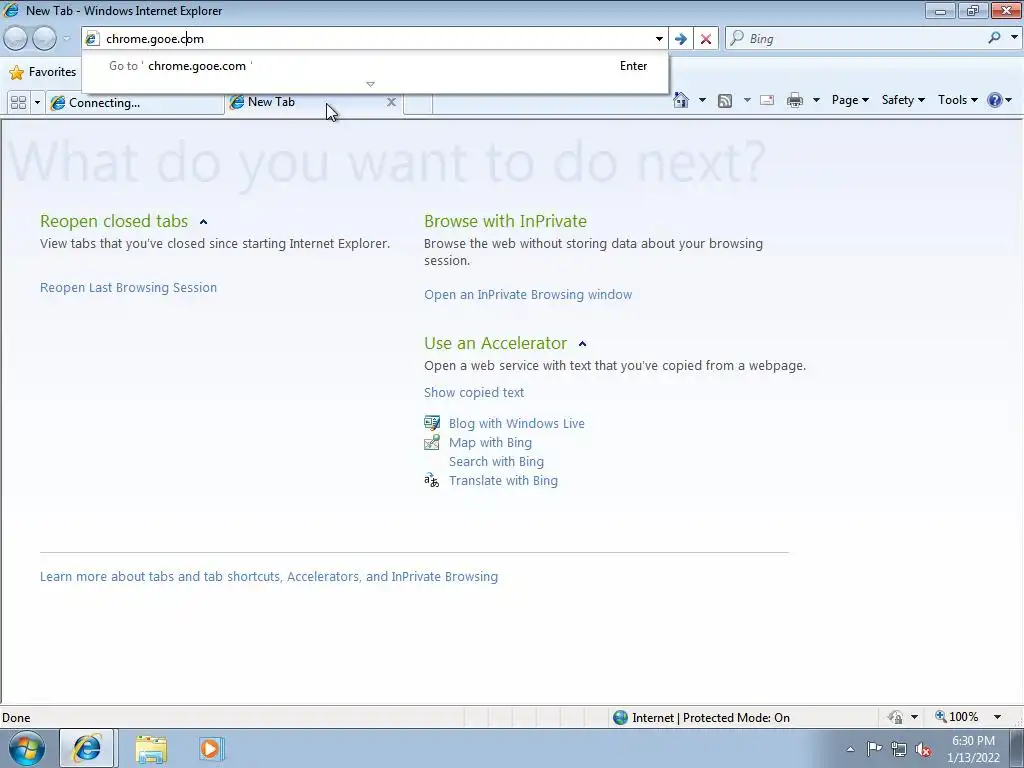1024x768 pixels.
Task: Open Action Center flag tray icon
Action: point(874,749)
